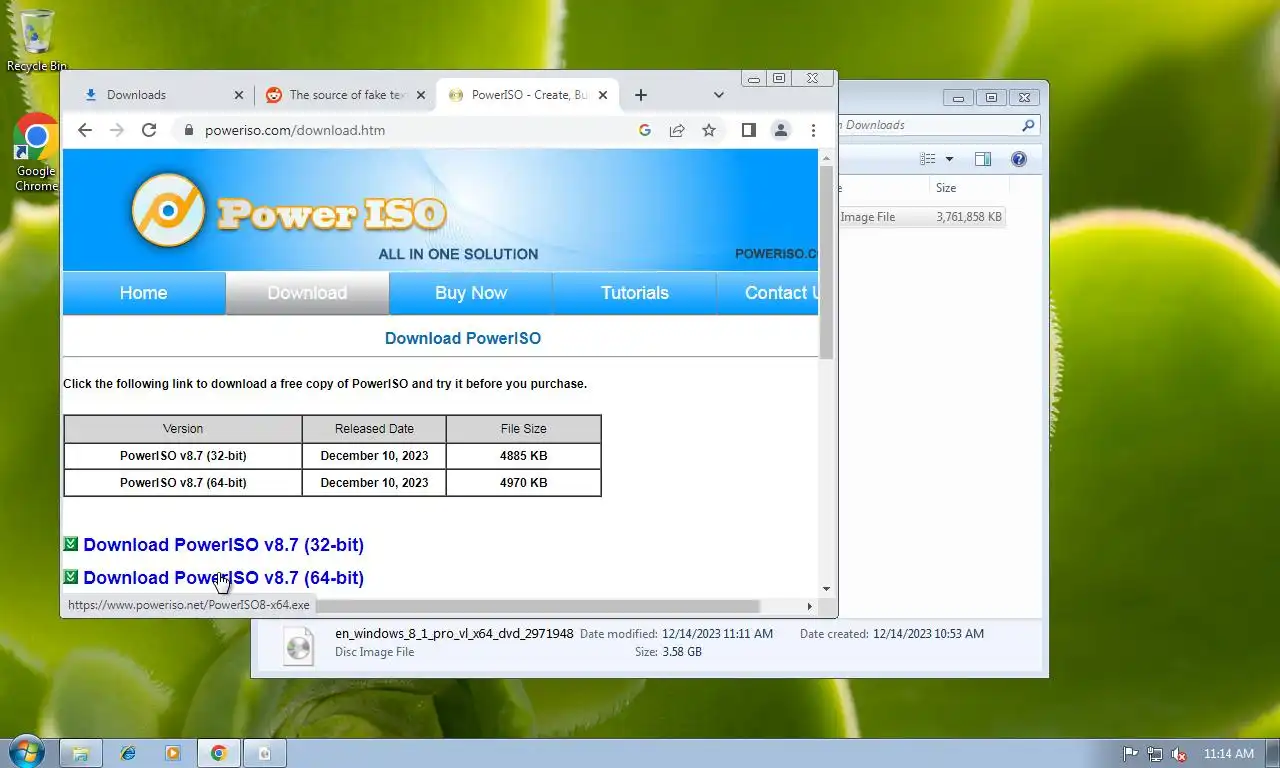Expand Chrome tab search chevron
This screenshot has width=1280, height=768.
[718, 95]
